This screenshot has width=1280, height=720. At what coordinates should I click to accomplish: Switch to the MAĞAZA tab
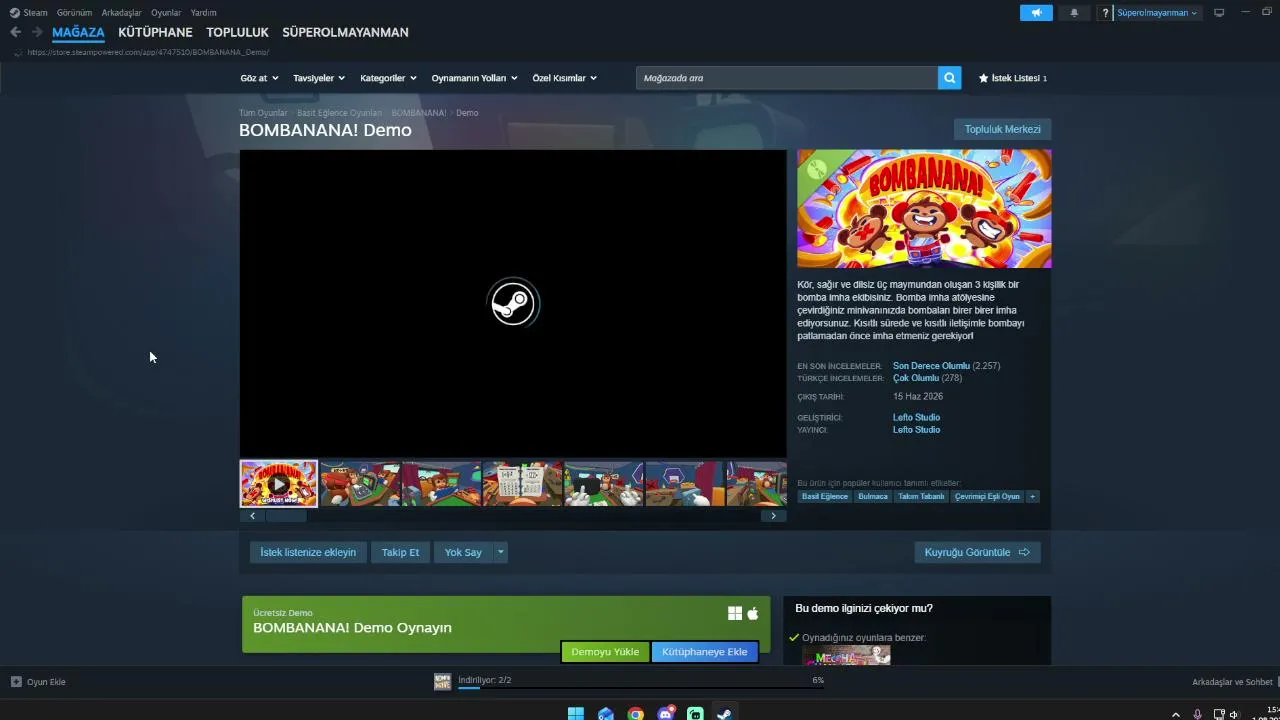(78, 32)
